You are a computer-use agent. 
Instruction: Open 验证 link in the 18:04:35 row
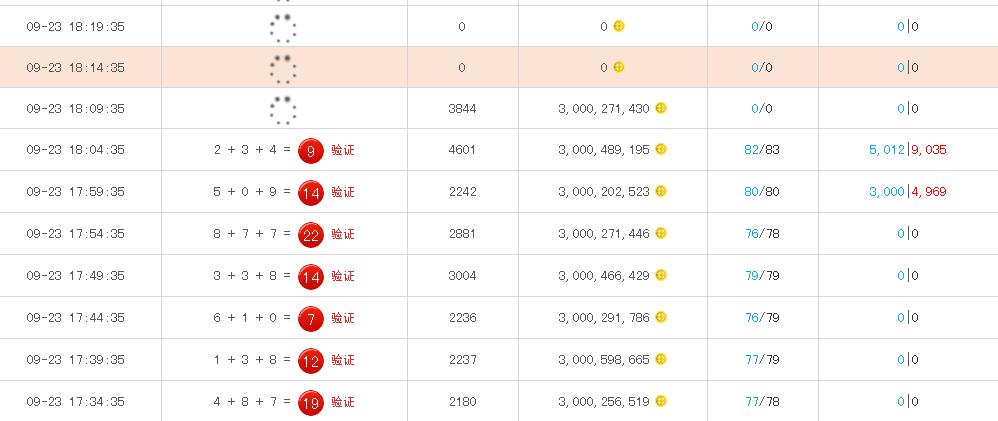click(343, 150)
